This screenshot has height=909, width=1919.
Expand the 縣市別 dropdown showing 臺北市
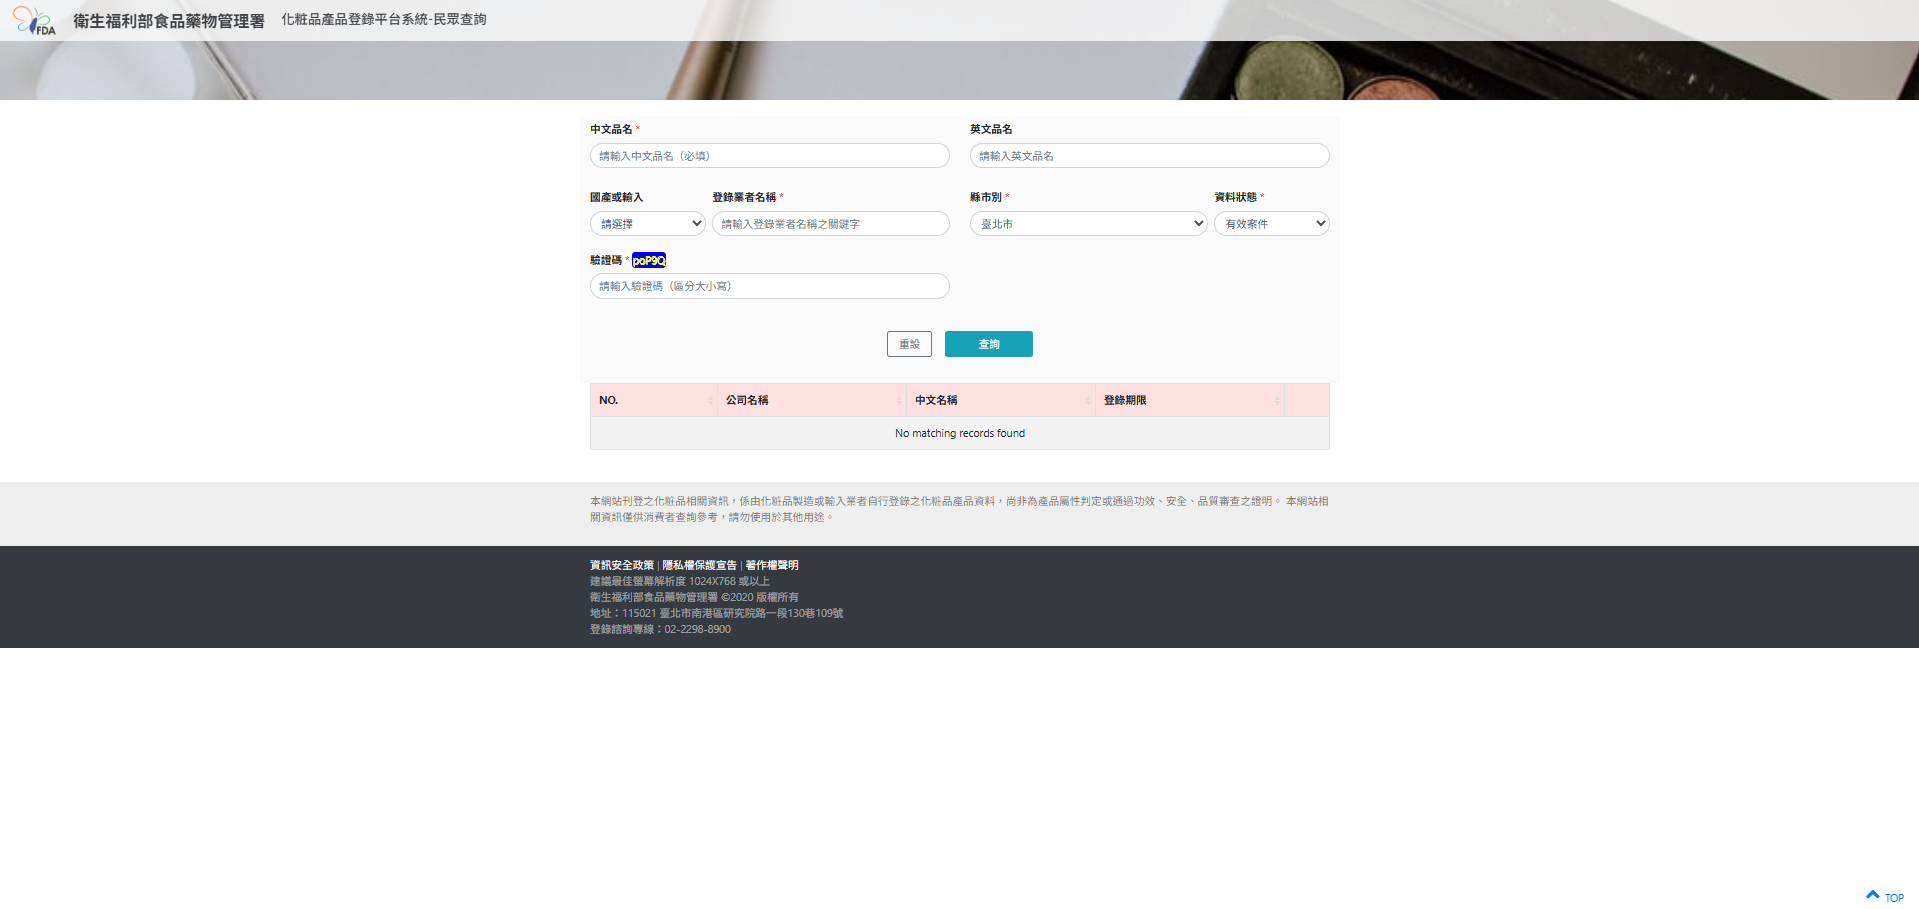pyautogui.click(x=1088, y=224)
